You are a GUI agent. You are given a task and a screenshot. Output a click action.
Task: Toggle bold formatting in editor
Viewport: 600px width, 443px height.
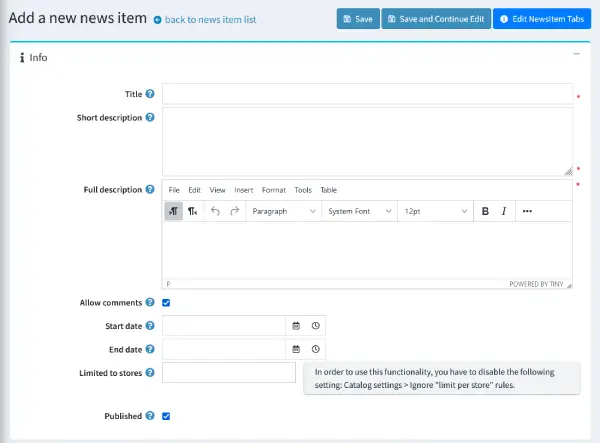[485, 211]
